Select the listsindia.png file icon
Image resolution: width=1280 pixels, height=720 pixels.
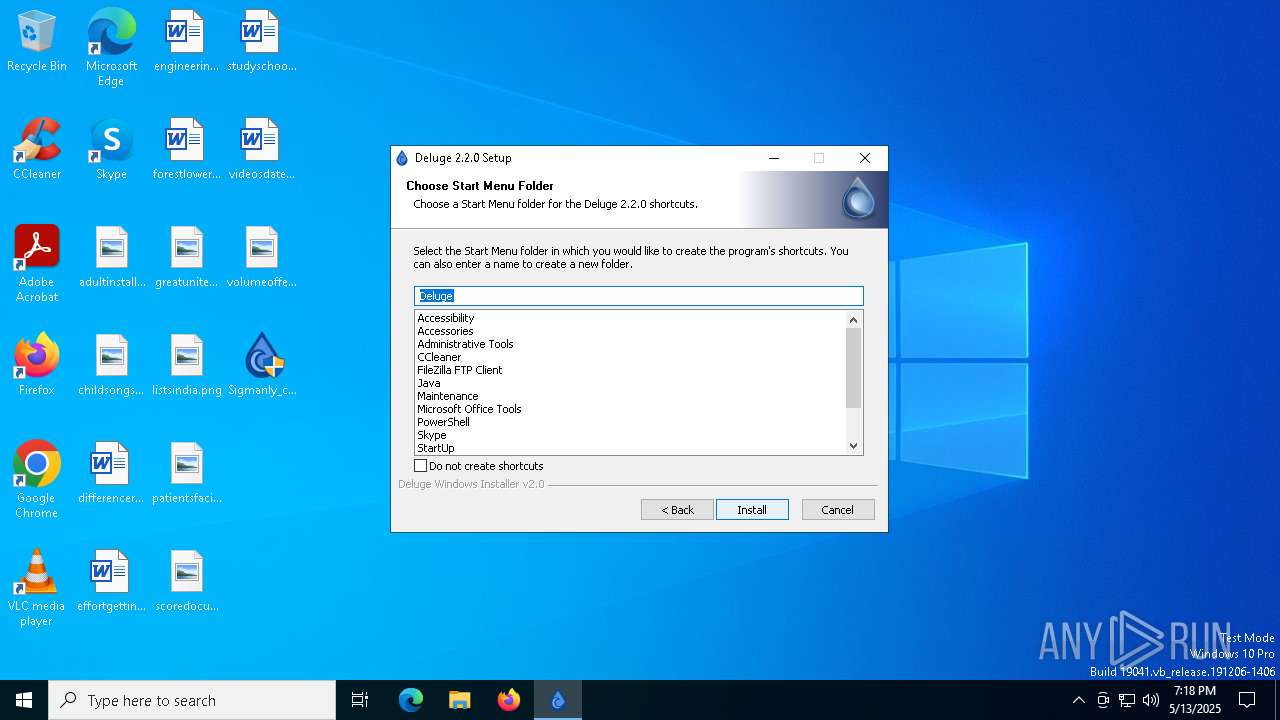[x=186, y=366]
